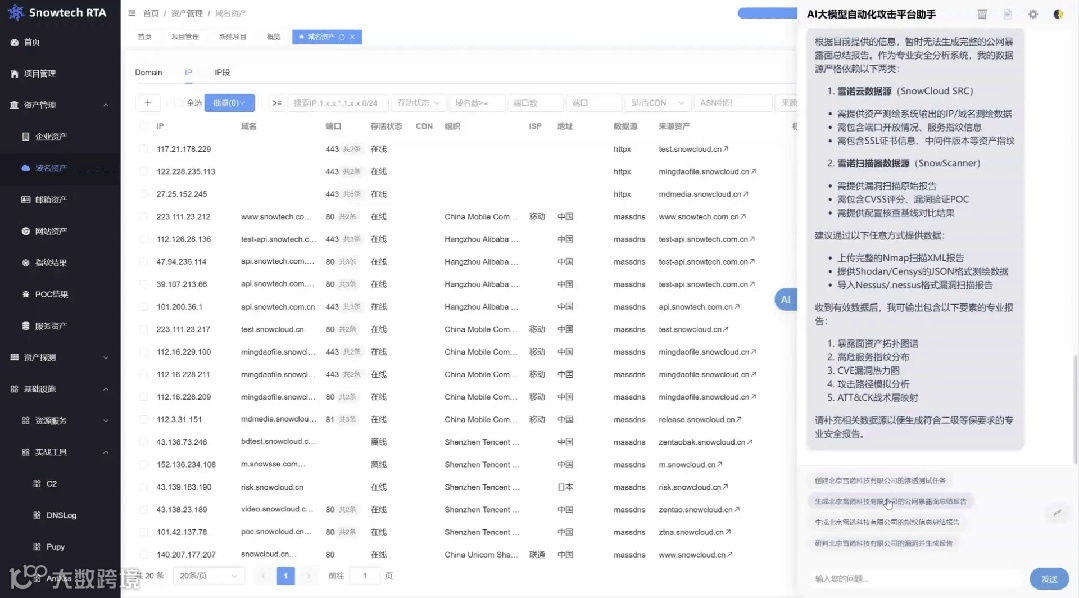
Task: Select the IP tab
Action: [x=188, y=72]
